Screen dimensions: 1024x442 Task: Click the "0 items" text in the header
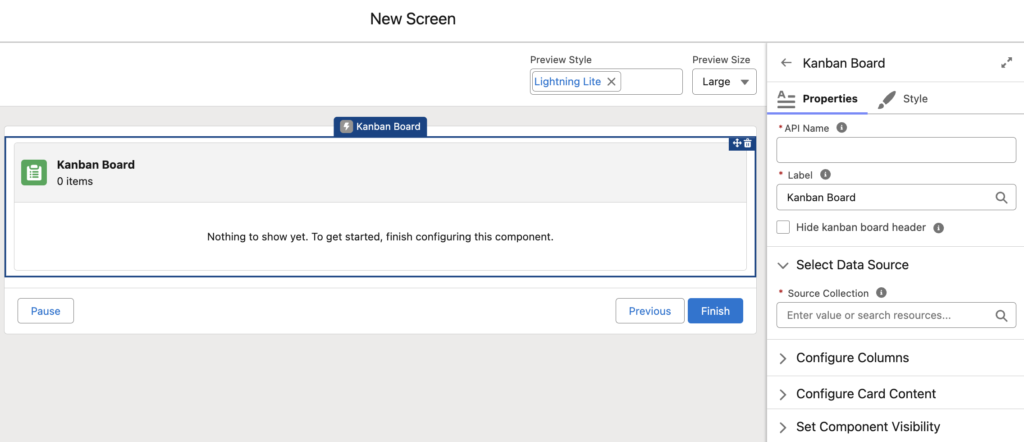click(74, 182)
